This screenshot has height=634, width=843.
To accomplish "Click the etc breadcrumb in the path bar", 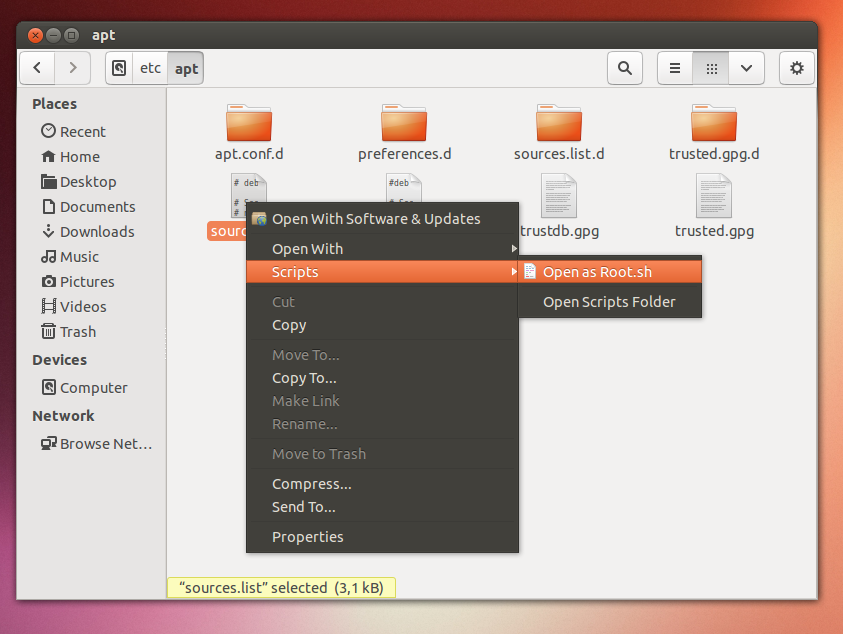I will [150, 68].
